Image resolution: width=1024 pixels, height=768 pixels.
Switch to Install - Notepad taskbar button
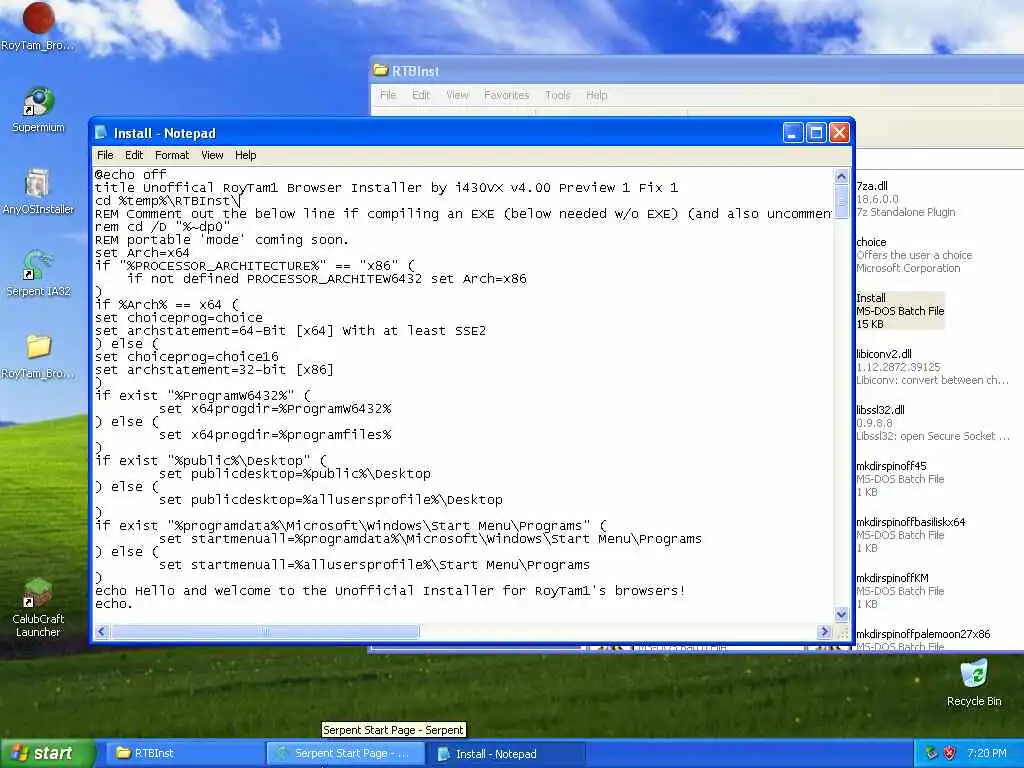508,754
